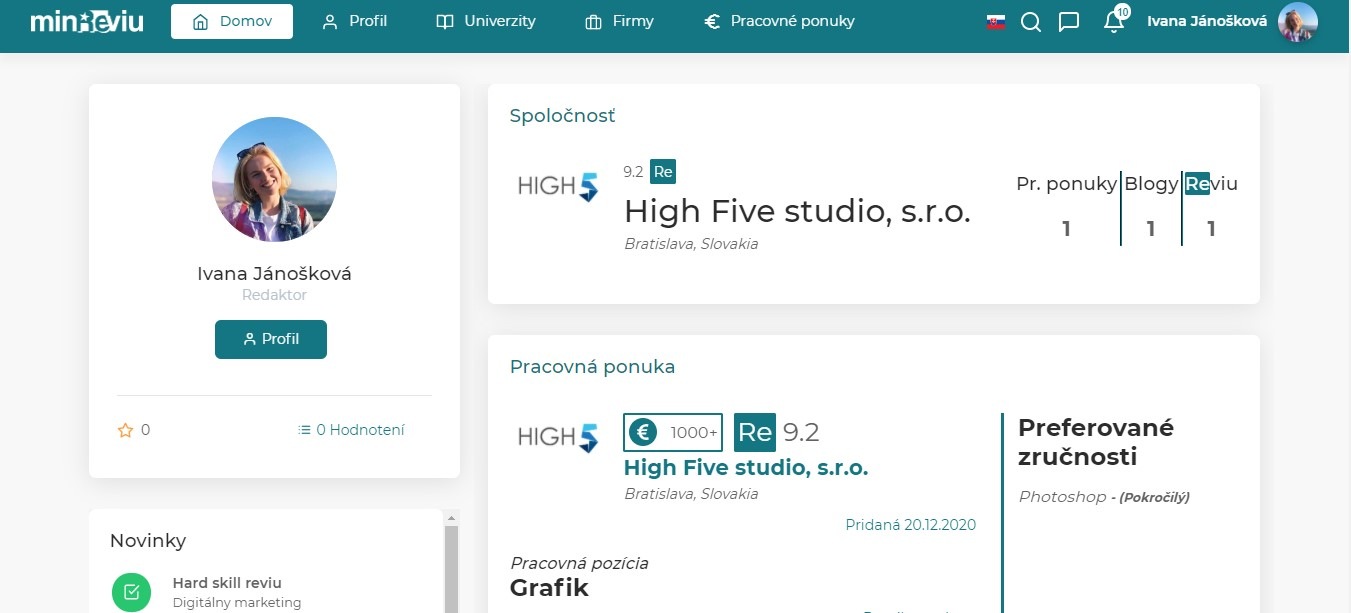Click the green Hard skill reviu icon
1351x613 pixels.
click(x=131, y=592)
